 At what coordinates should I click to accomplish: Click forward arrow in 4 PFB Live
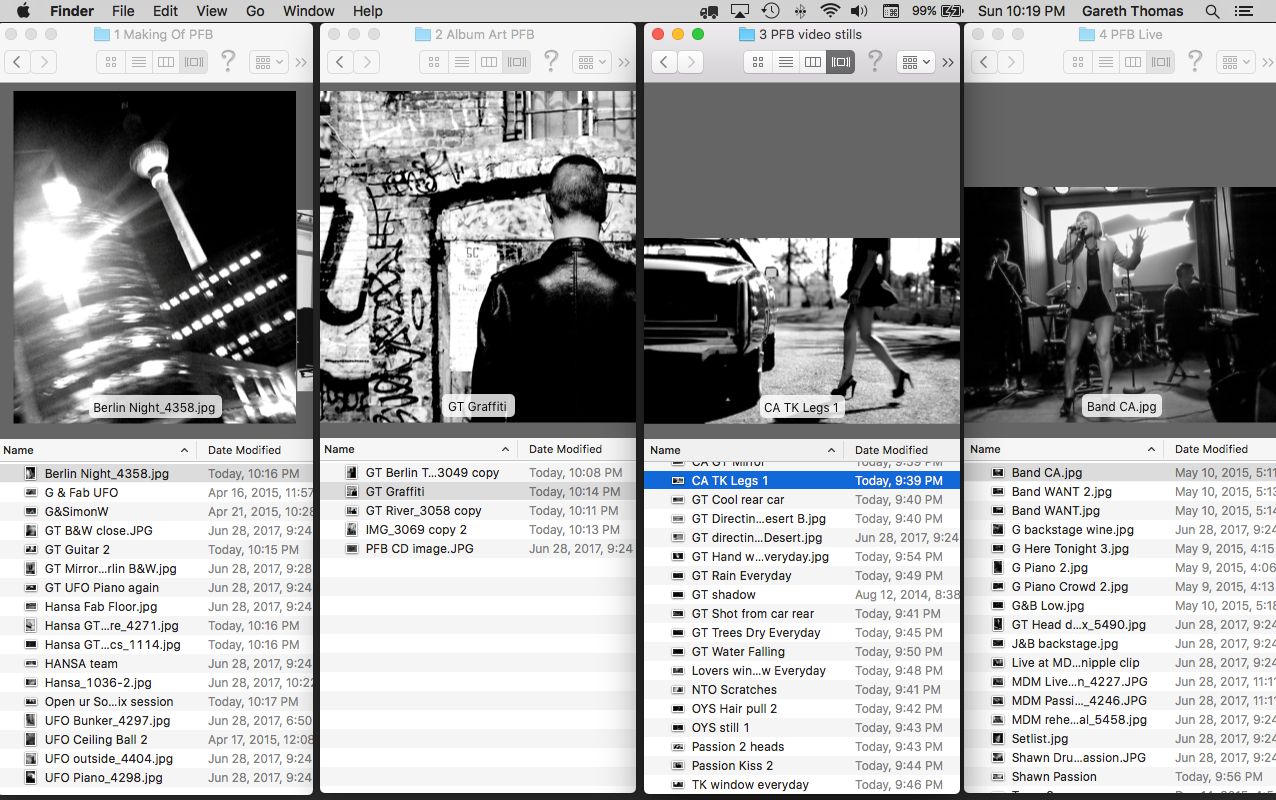click(1010, 62)
